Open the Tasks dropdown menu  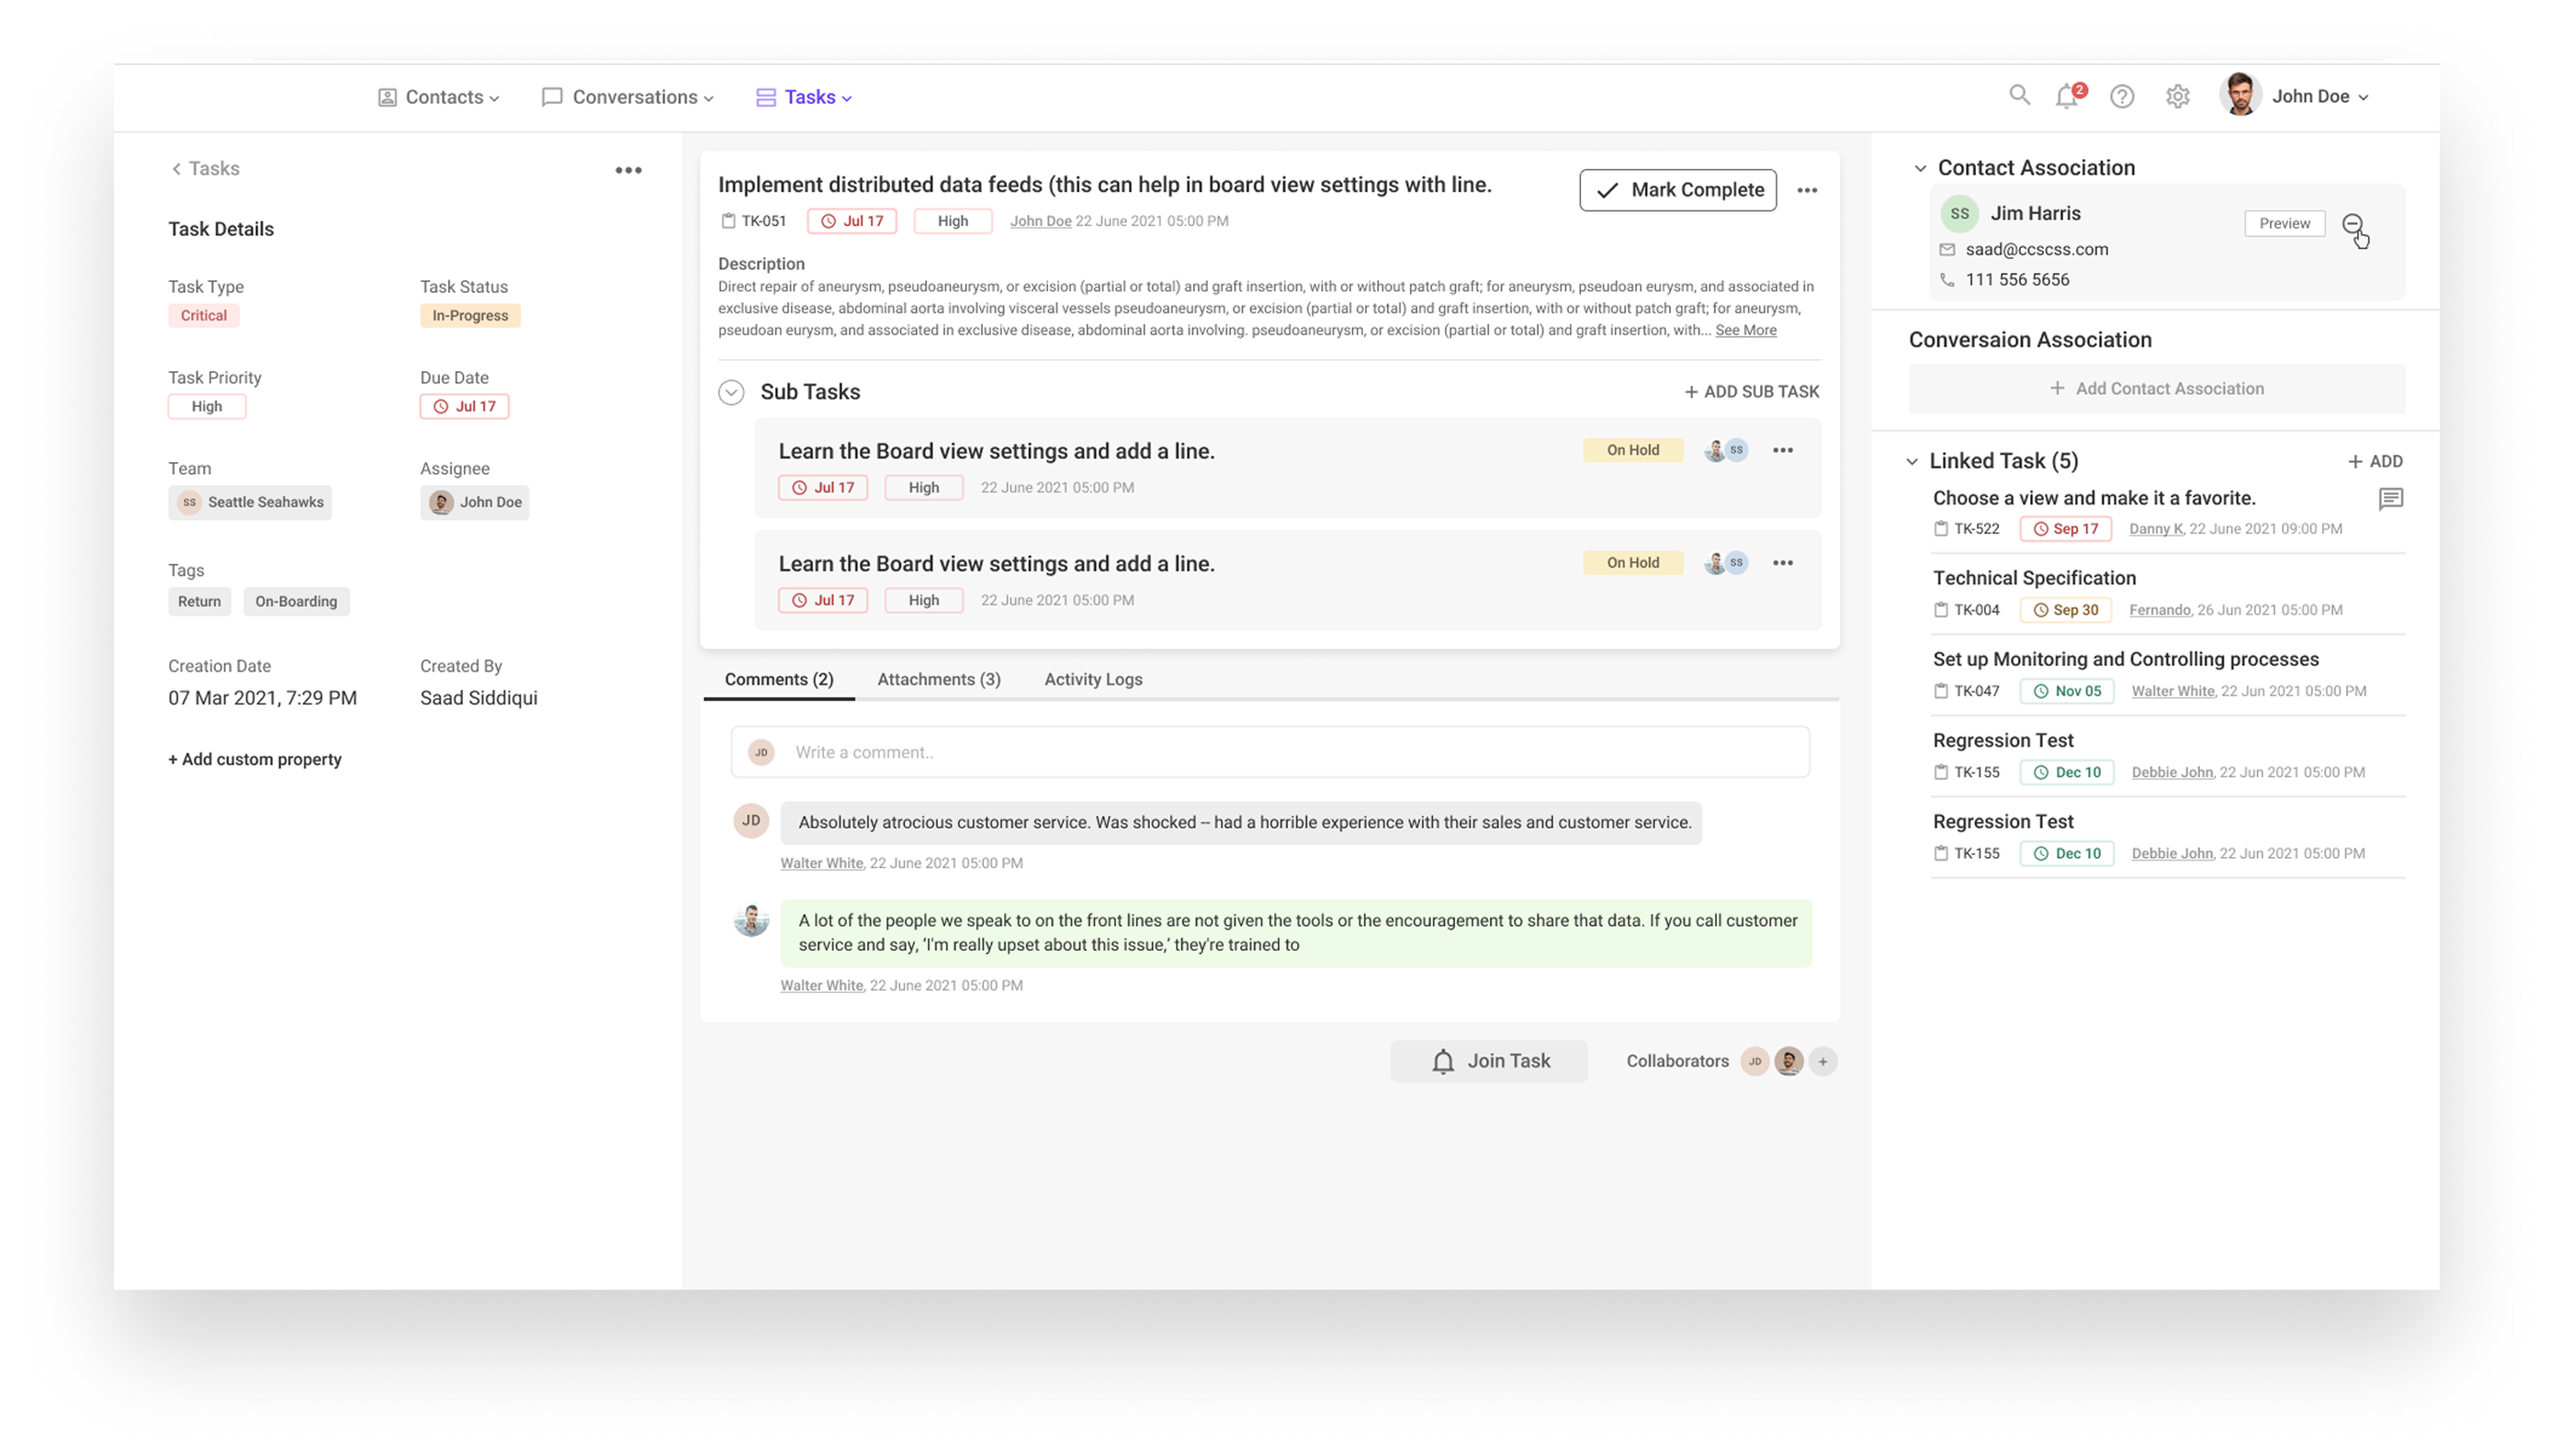(x=803, y=97)
